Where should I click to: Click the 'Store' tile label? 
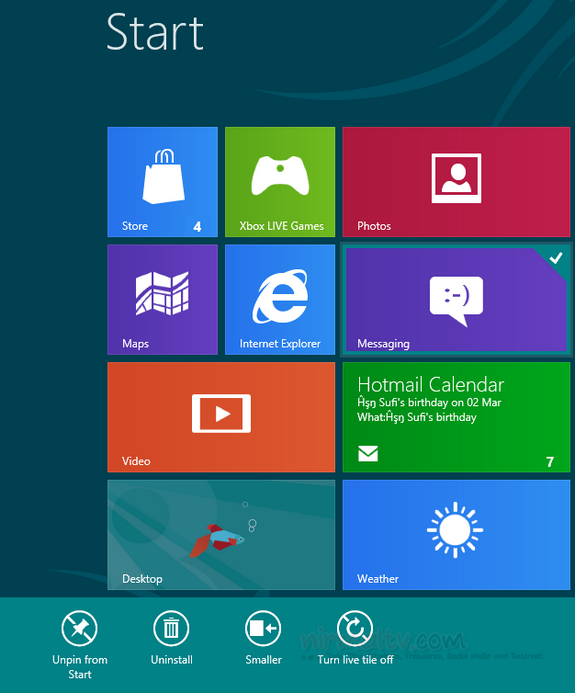click(x=135, y=226)
